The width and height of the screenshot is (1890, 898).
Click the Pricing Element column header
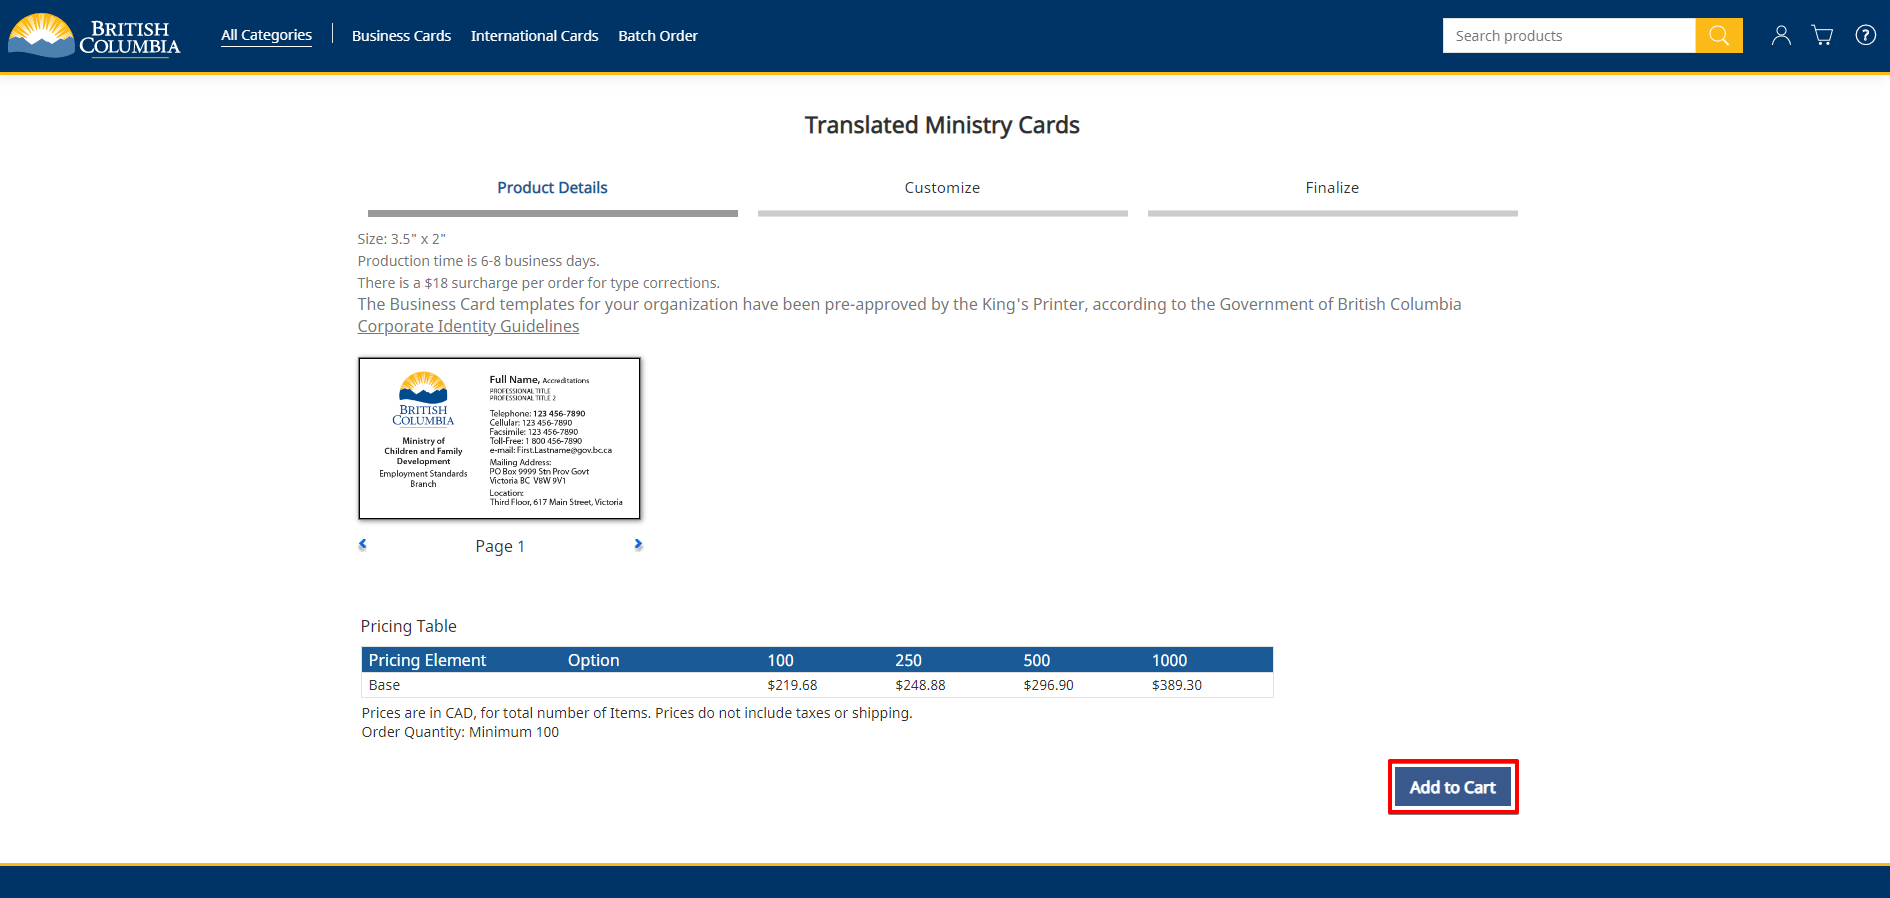427,660
